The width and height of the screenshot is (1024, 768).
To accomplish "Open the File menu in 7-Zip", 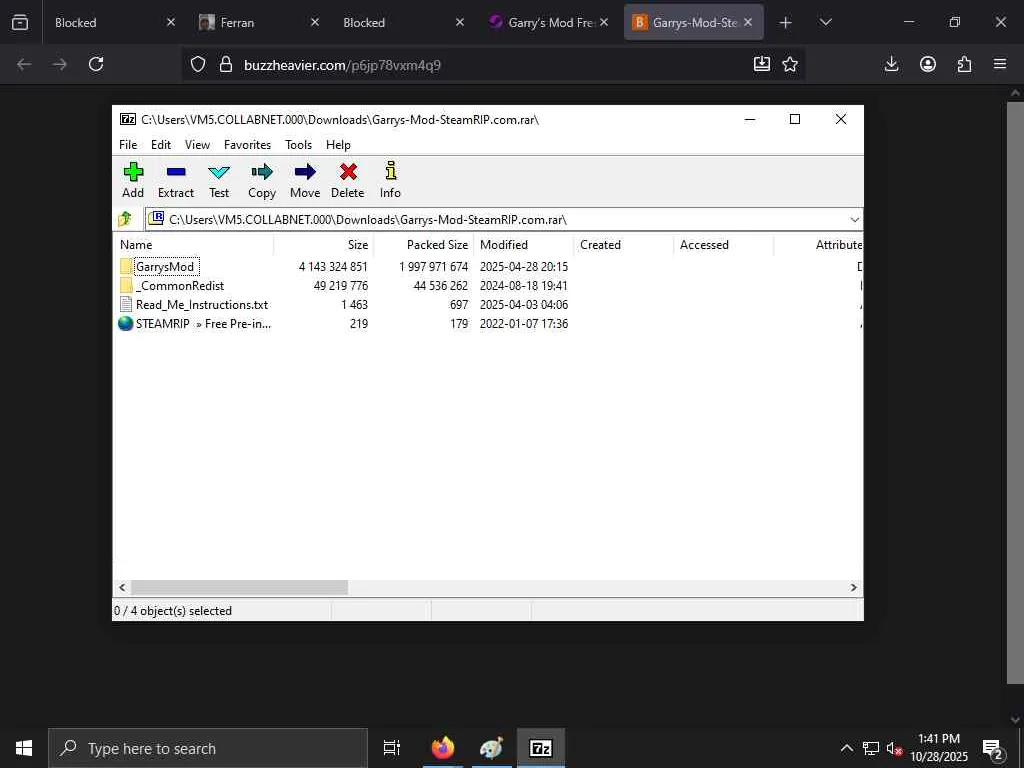I will (x=128, y=144).
